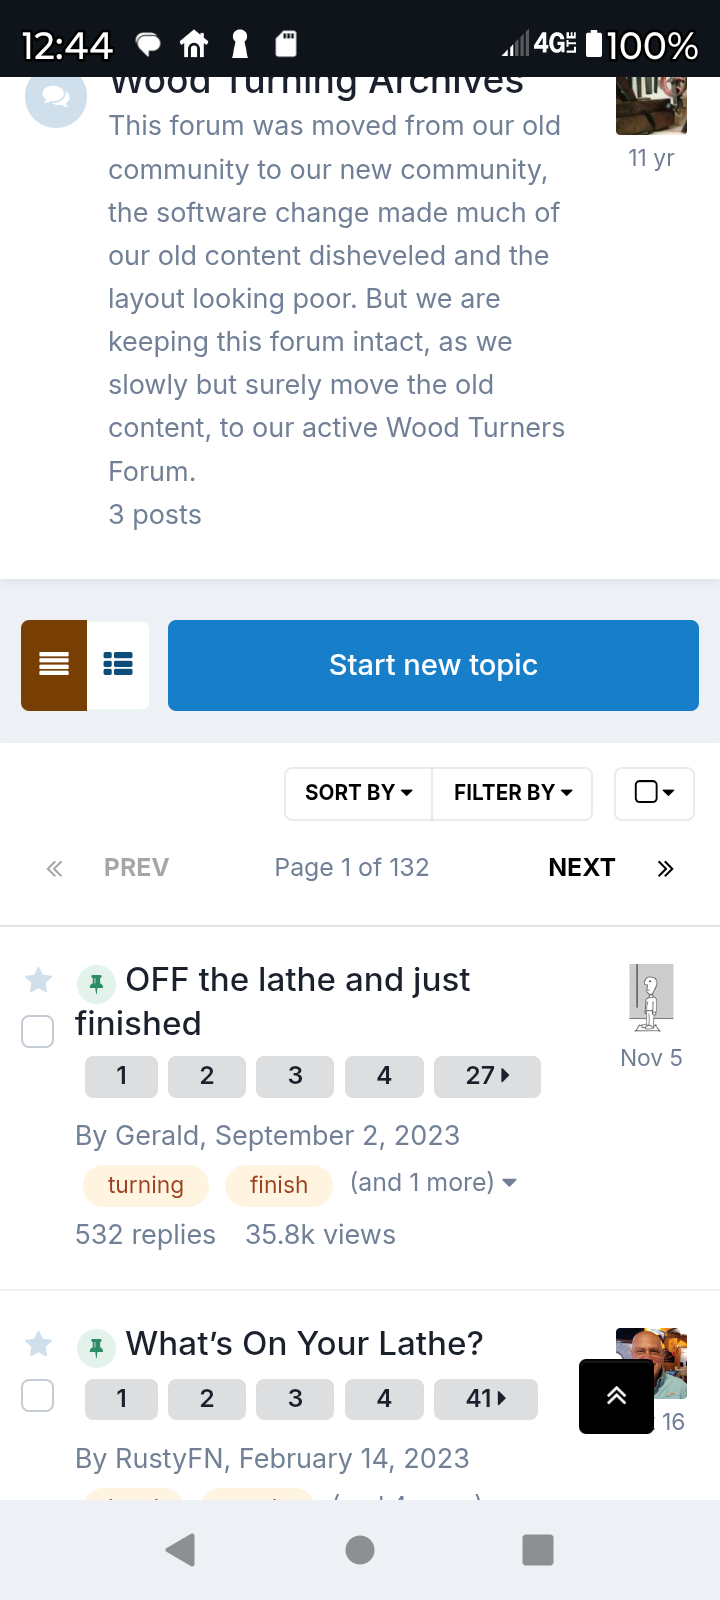Tap the Android back navigation button
Image resolution: width=720 pixels, height=1600 pixels.
(x=180, y=1550)
